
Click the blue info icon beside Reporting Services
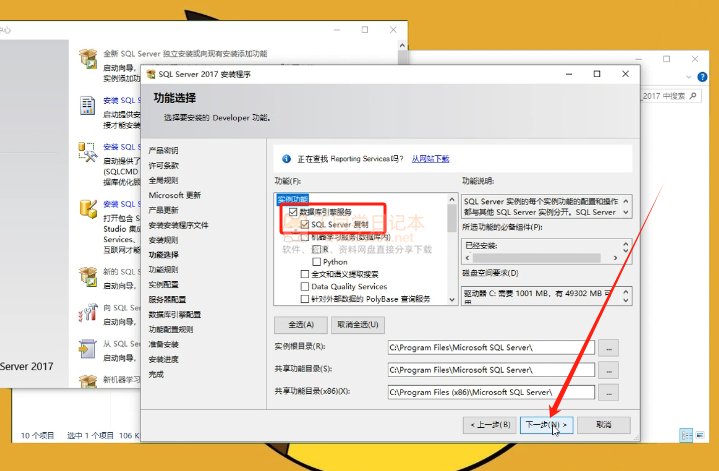point(286,158)
